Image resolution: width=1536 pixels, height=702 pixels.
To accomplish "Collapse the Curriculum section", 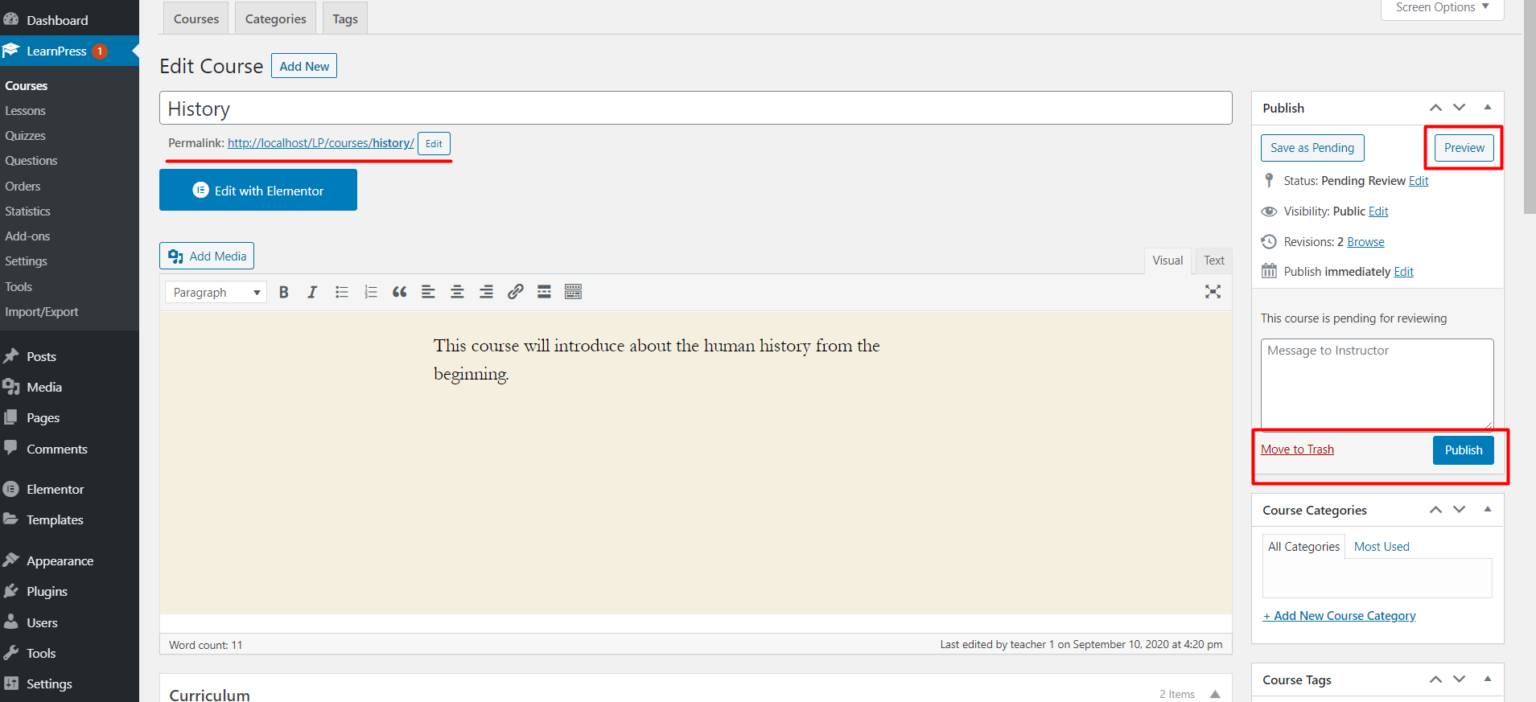I will coord(1215,692).
